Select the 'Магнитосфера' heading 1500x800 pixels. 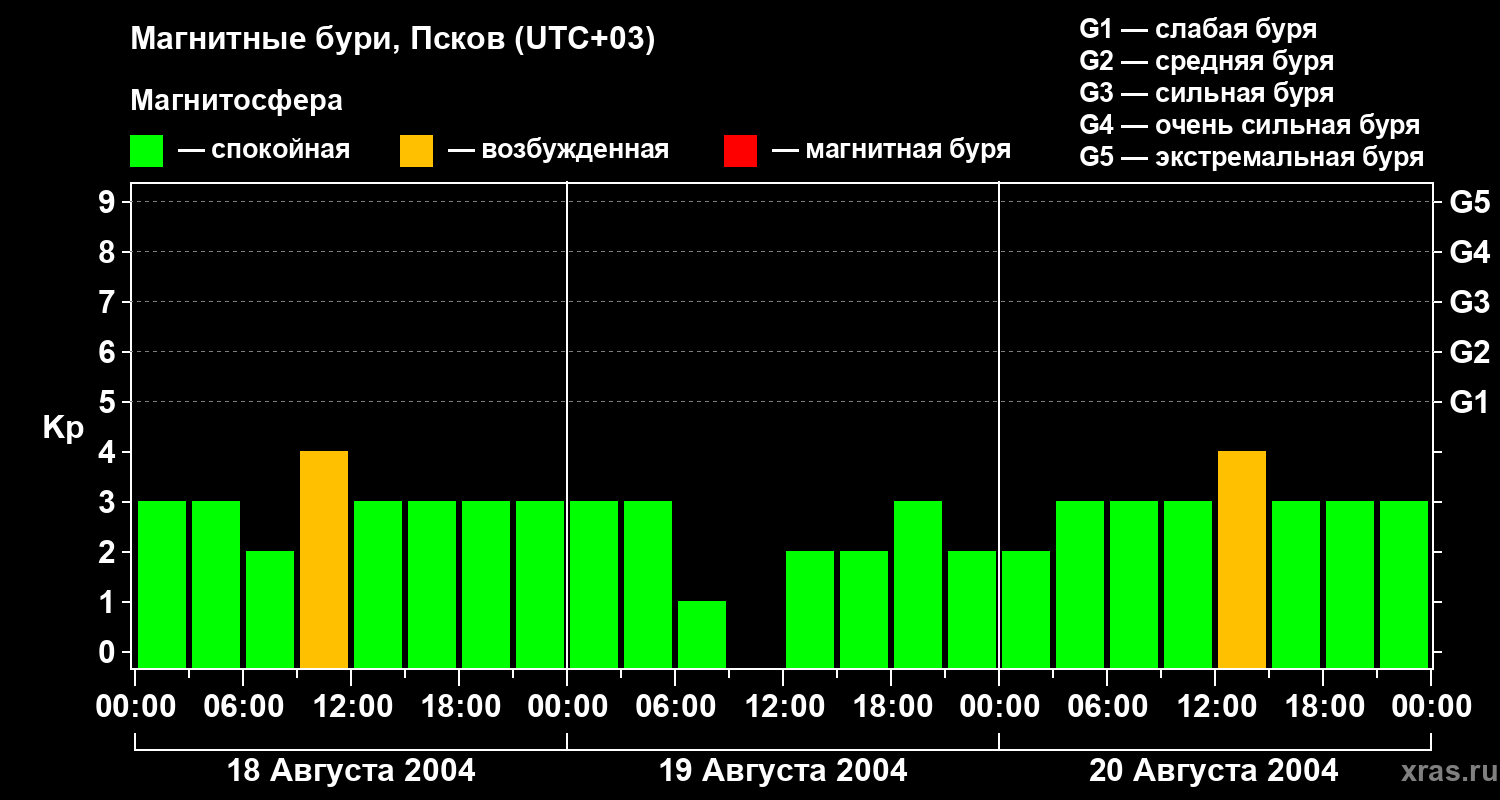(236, 101)
